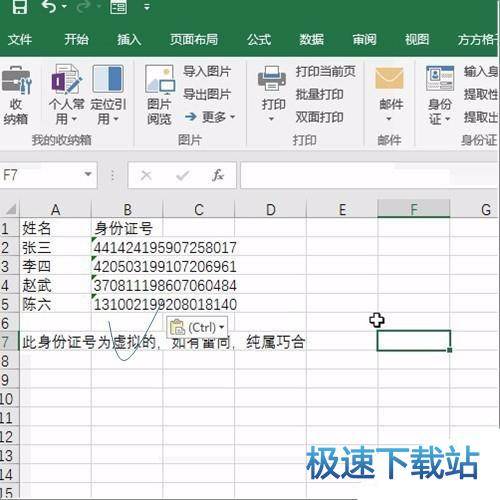Screen dimensions: 500x500
Task: Select cell containing 陈六
Action: [55, 304]
